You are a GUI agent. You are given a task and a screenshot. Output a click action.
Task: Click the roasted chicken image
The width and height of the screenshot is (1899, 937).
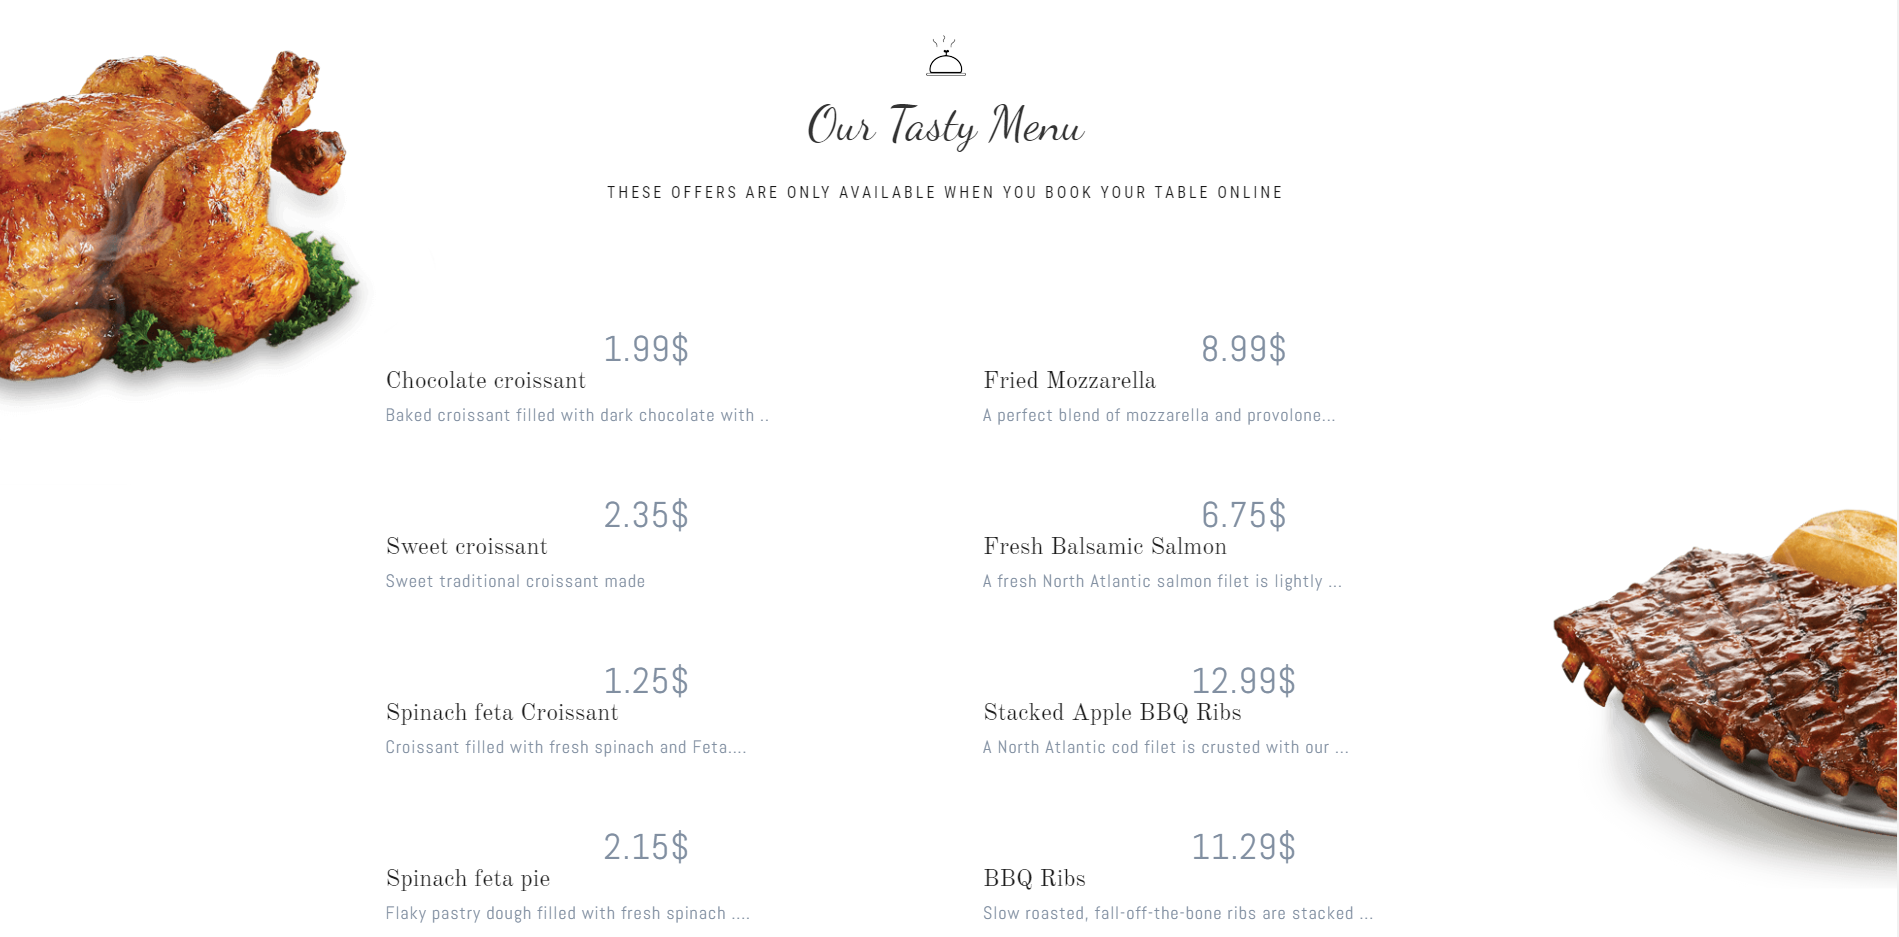click(x=175, y=220)
